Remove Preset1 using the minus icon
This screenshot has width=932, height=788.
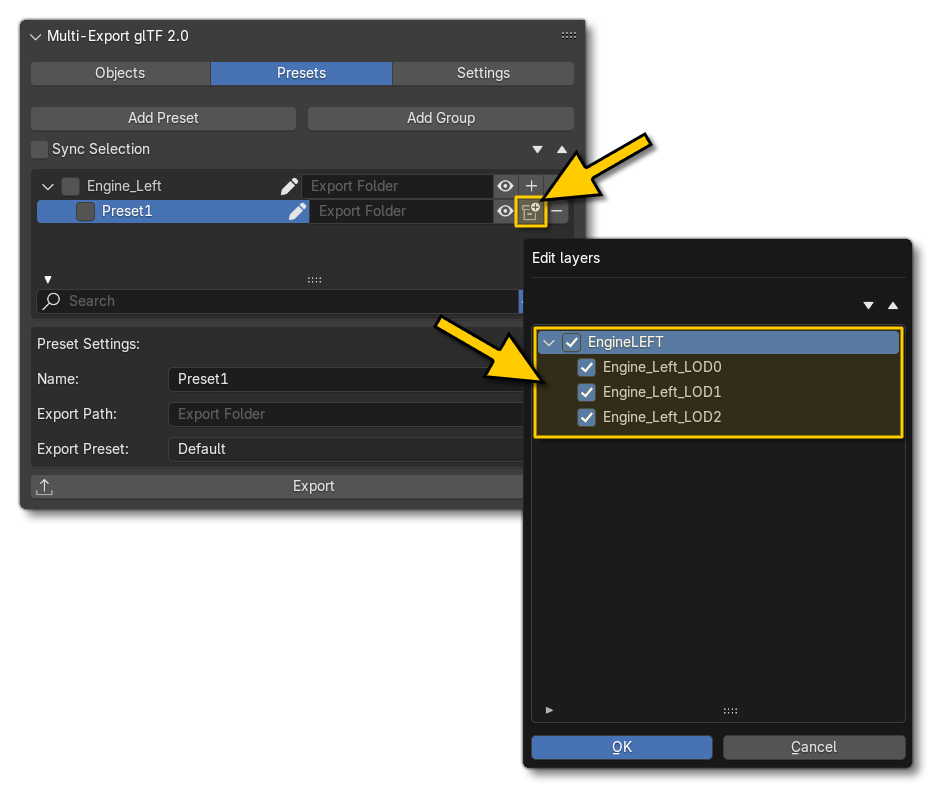pos(557,211)
